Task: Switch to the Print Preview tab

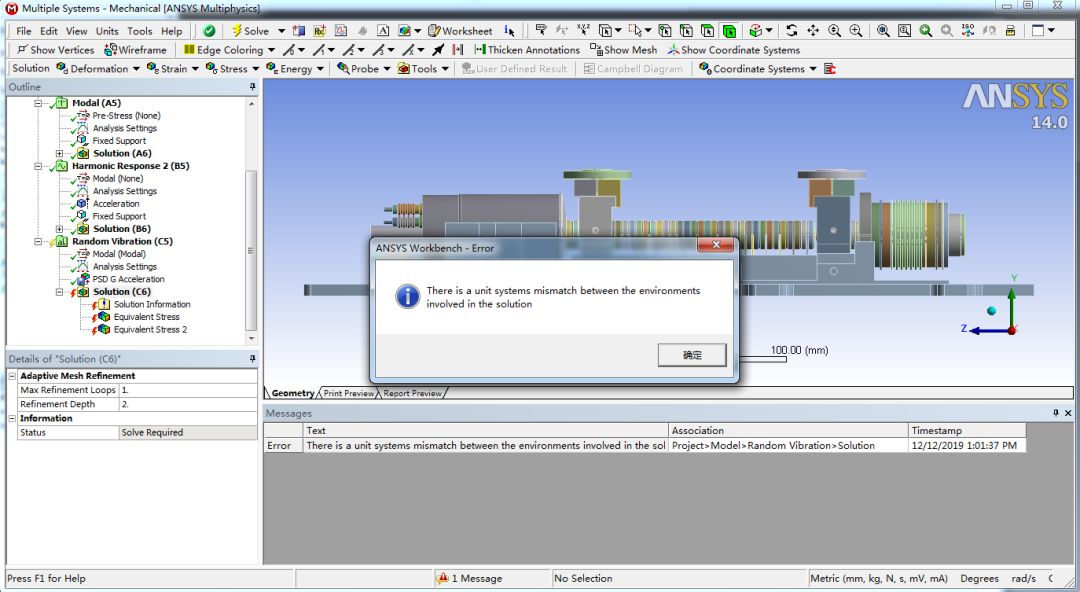Action: click(x=349, y=394)
